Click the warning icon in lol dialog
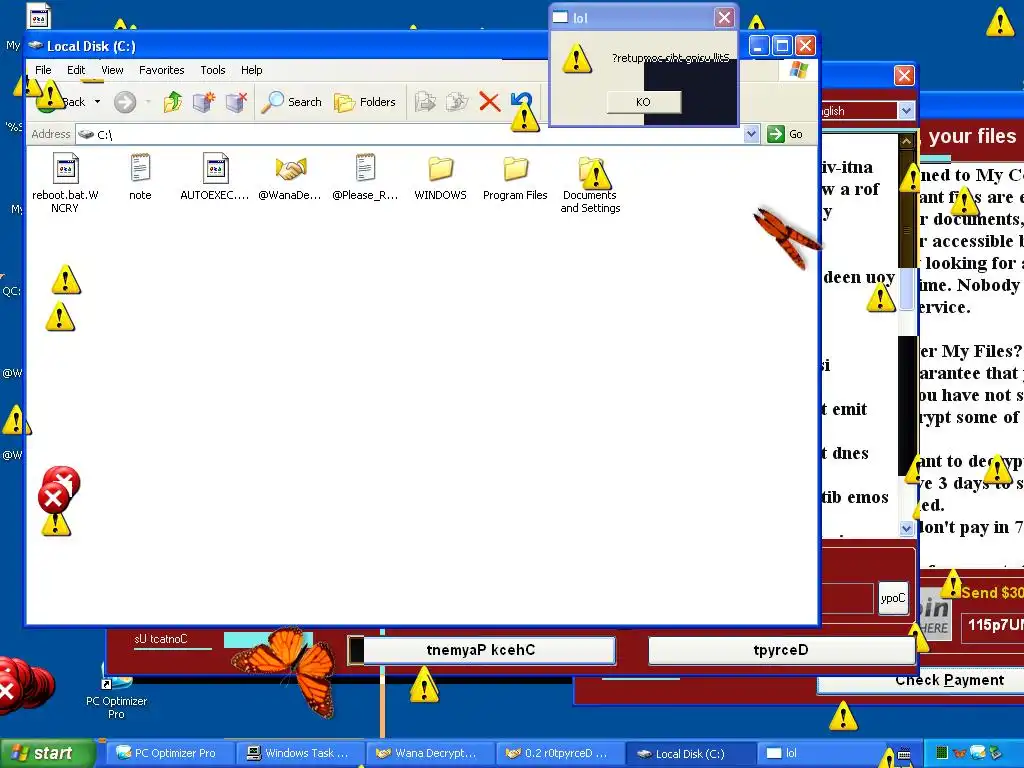1024x768 pixels. point(577,58)
